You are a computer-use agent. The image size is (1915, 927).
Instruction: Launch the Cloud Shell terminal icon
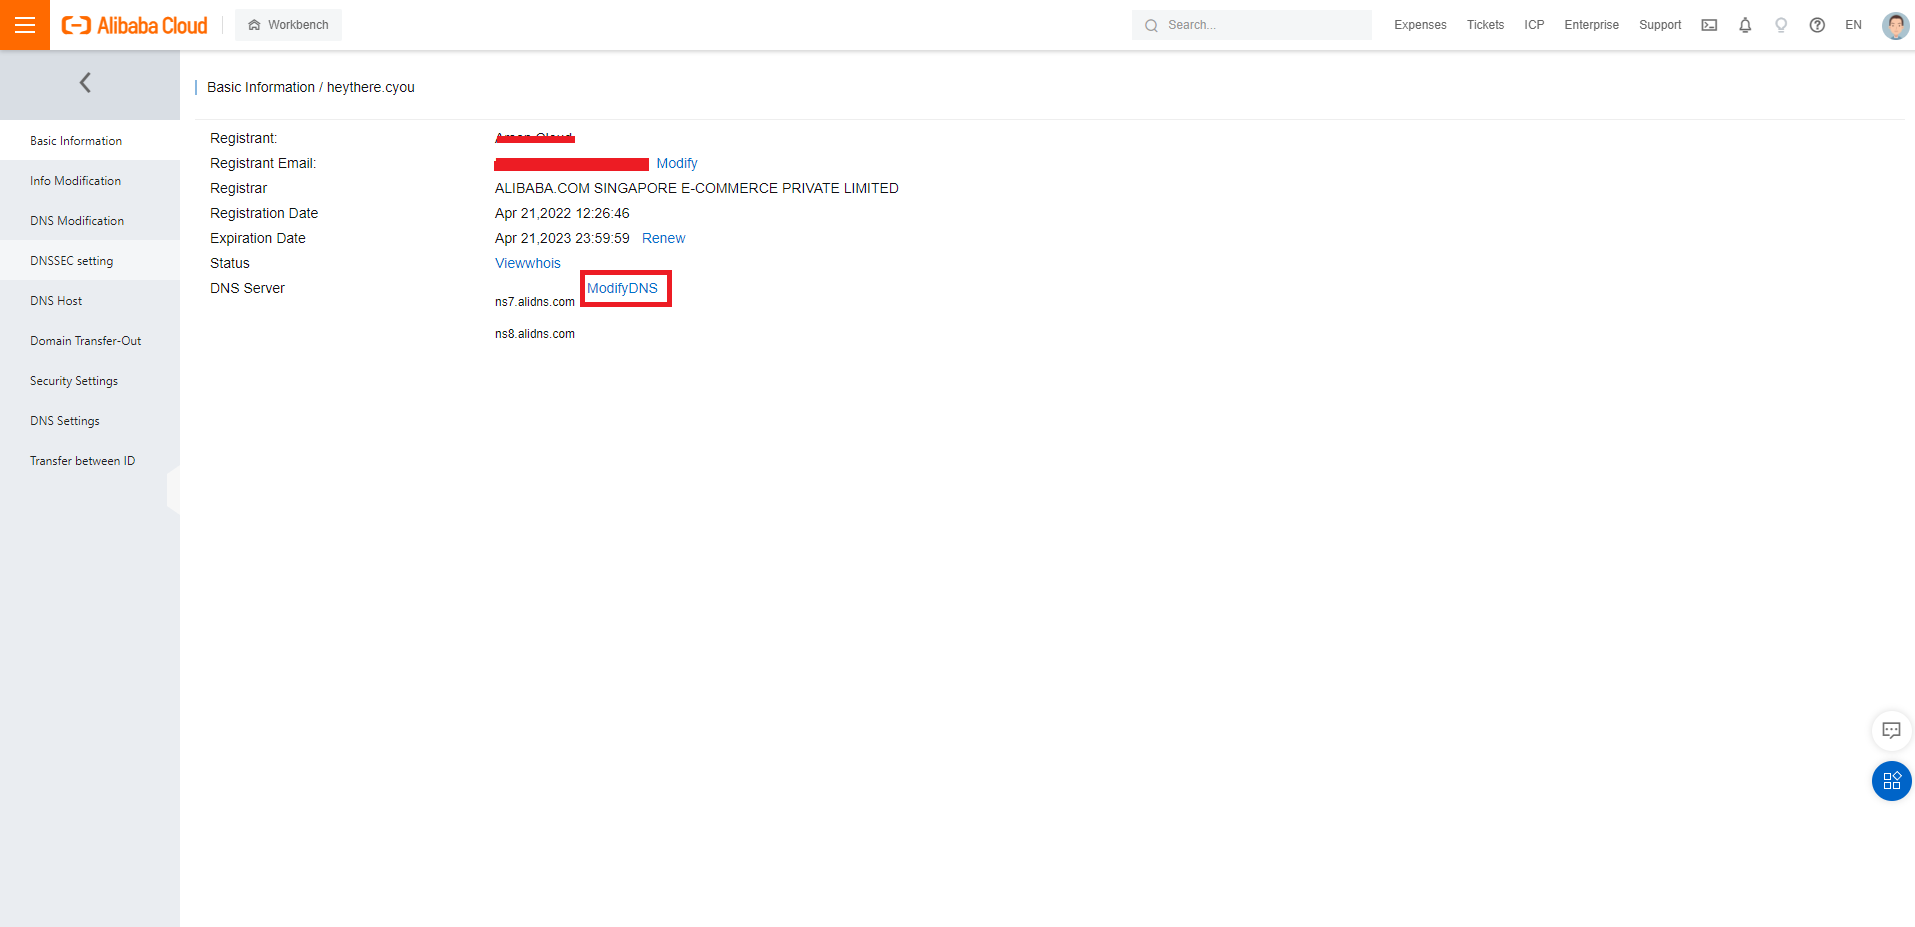pyautogui.click(x=1709, y=25)
